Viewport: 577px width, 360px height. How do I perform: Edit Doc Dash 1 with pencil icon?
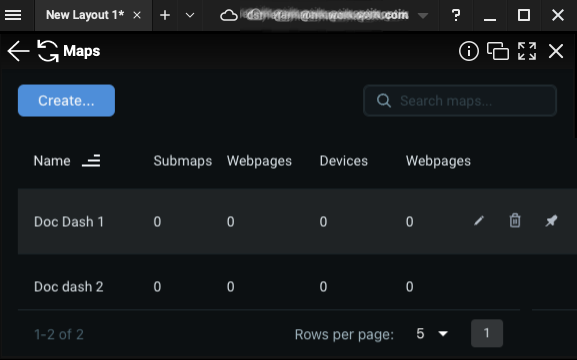[479, 221]
